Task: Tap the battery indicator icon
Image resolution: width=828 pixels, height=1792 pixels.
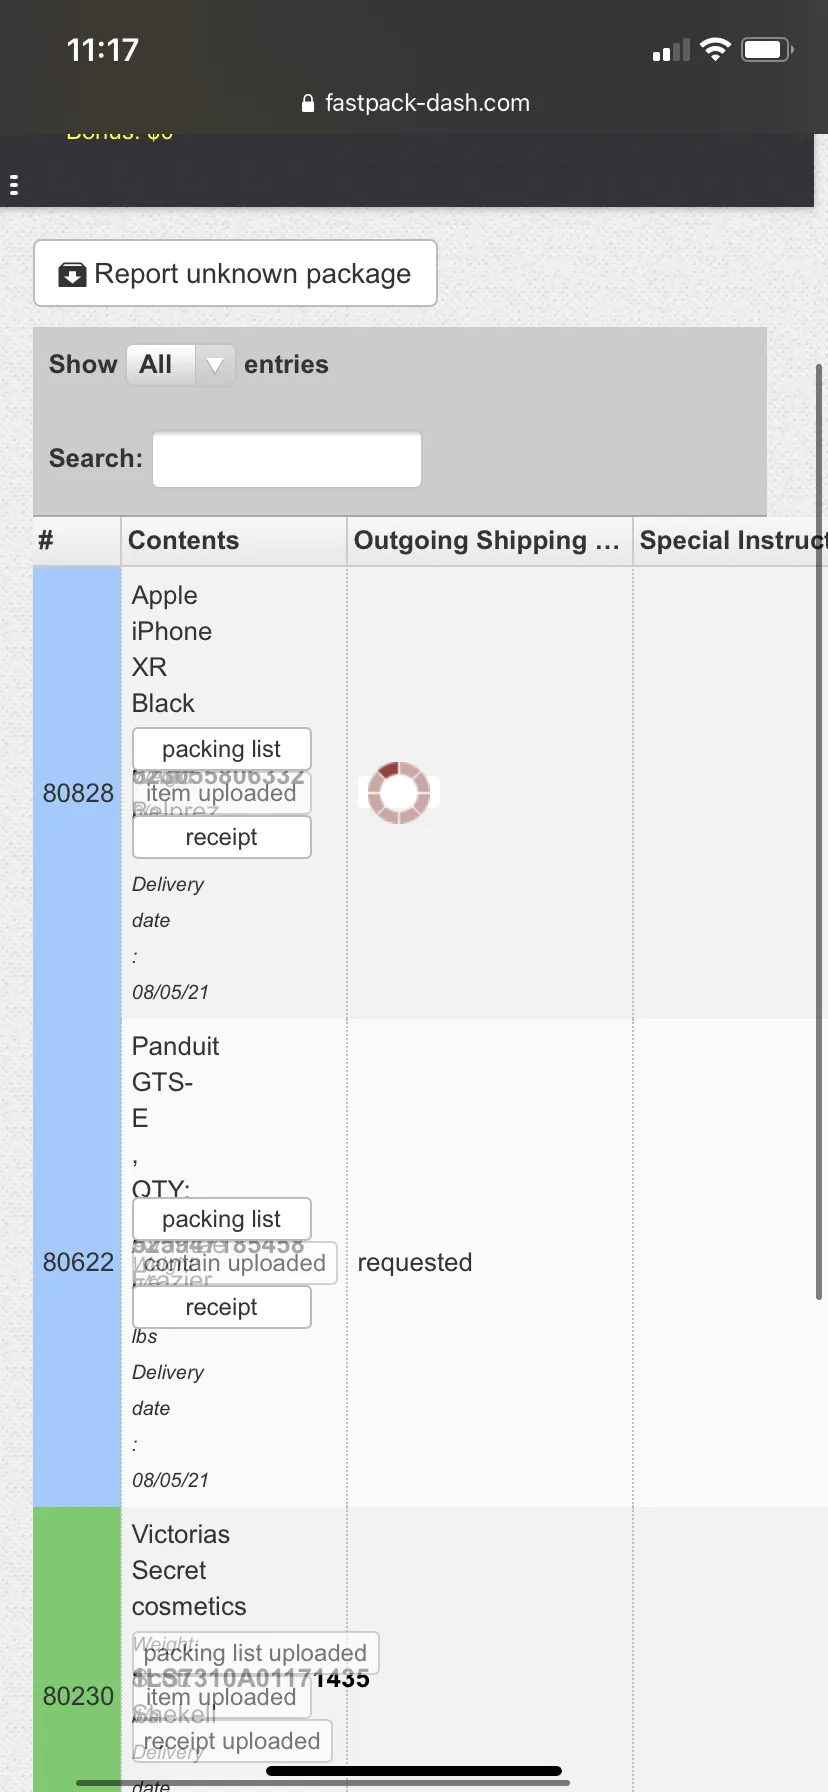Action: point(767,49)
